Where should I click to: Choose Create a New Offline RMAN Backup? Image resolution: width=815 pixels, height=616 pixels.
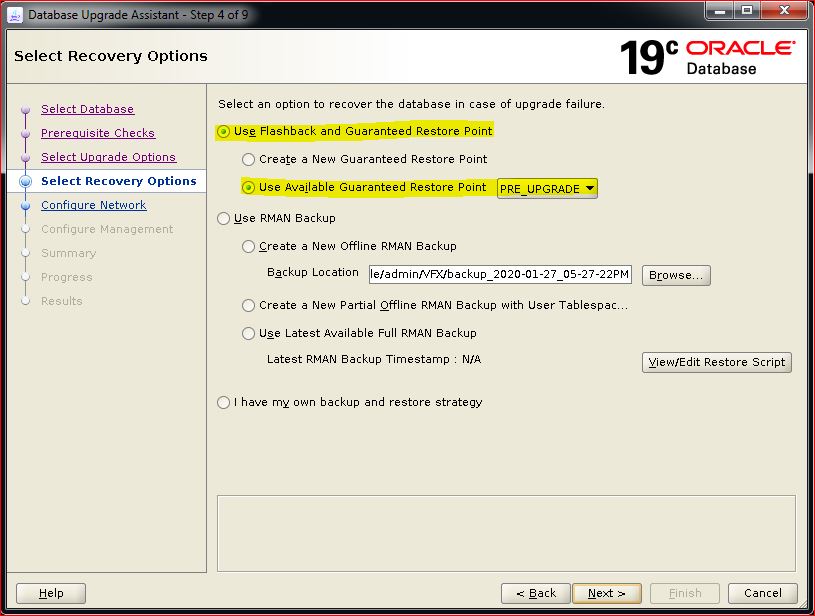click(x=249, y=246)
